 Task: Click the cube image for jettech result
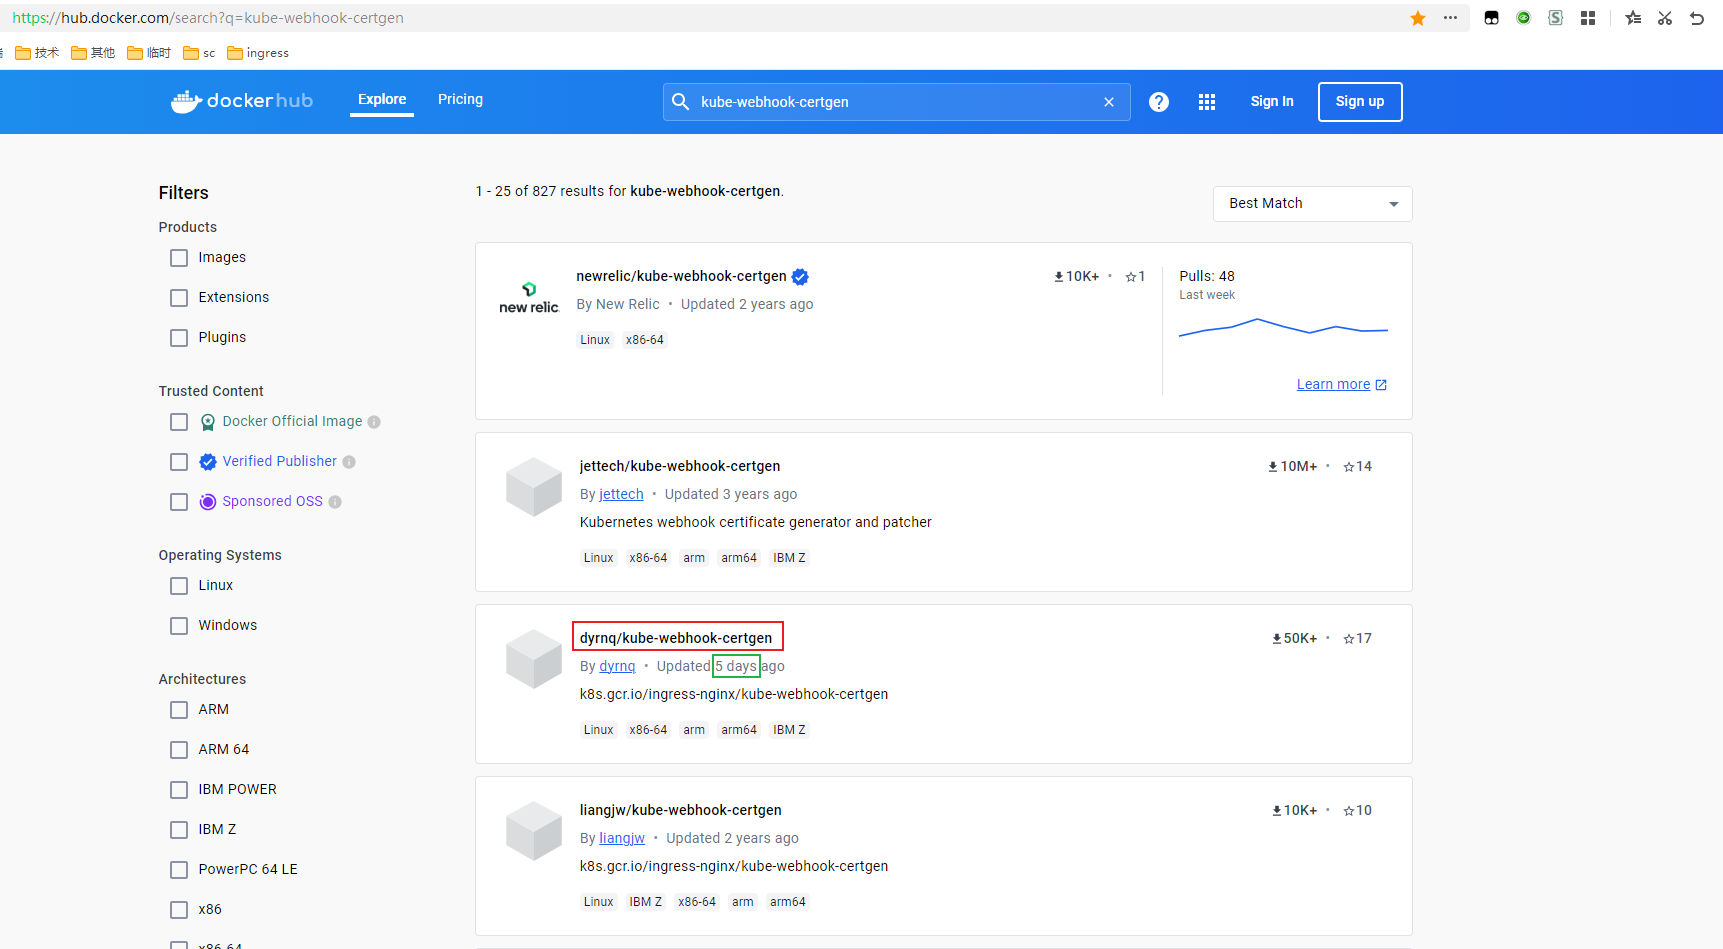tap(534, 487)
